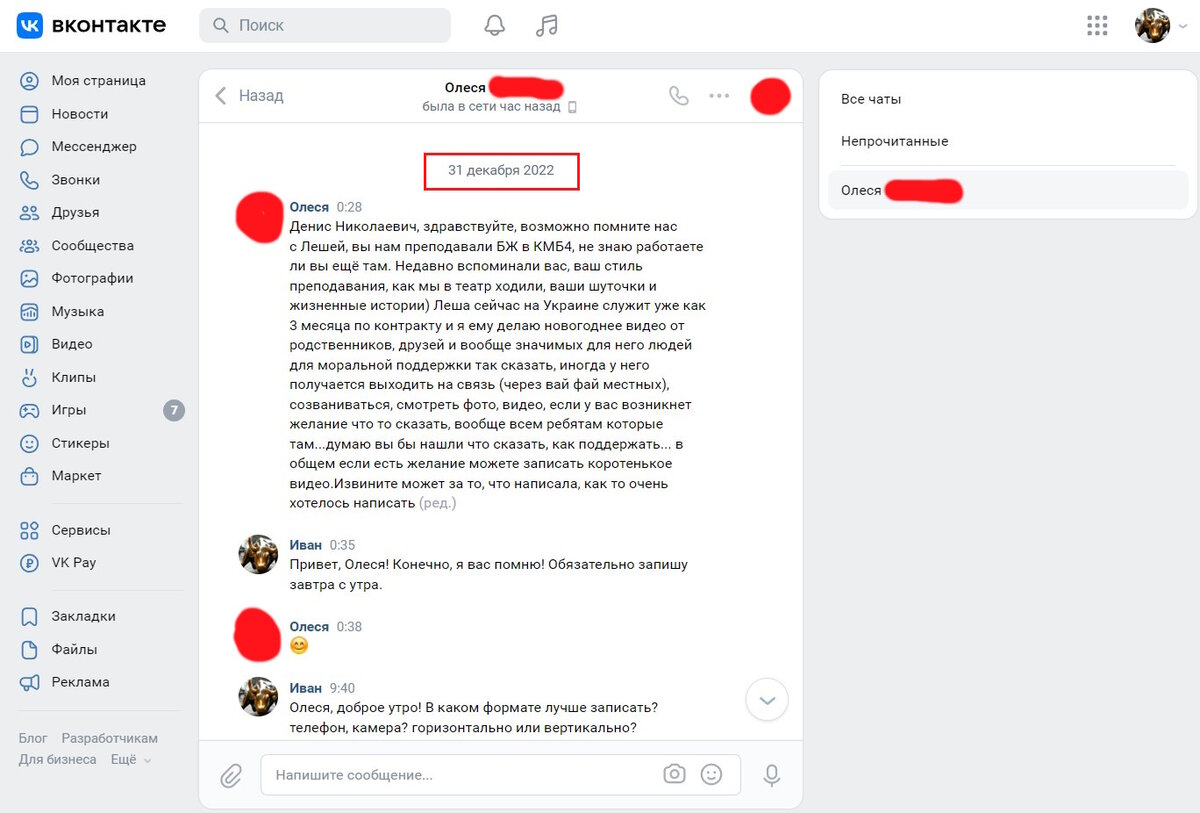Jump to latest messages with down-arrow button

coord(767,700)
